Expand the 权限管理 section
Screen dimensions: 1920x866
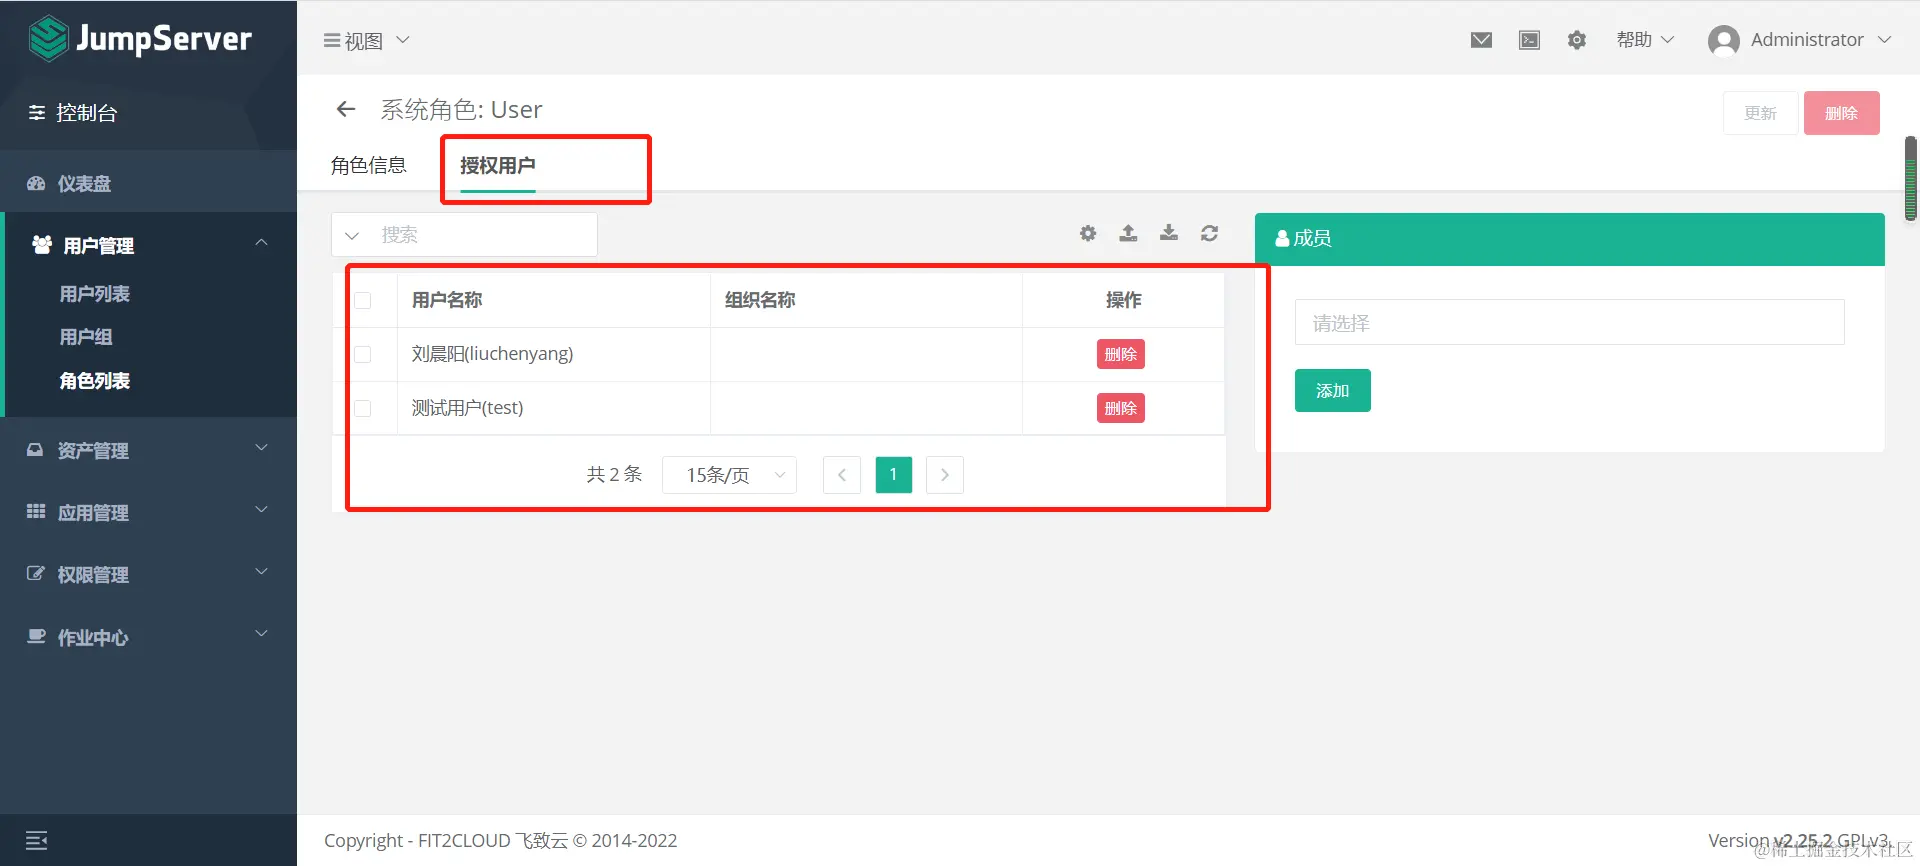tap(148, 574)
